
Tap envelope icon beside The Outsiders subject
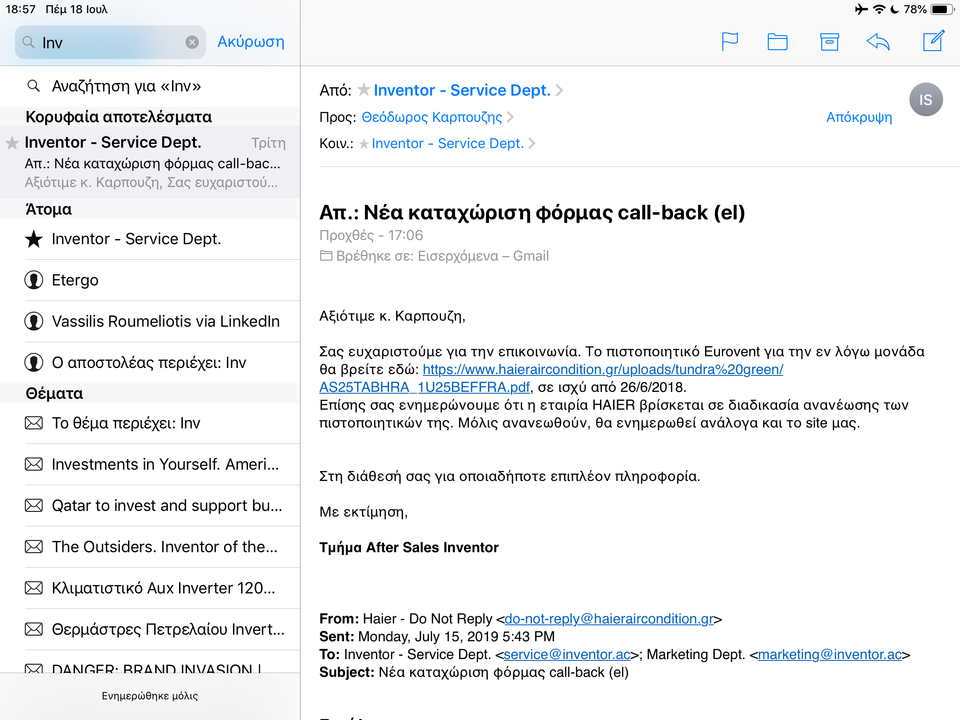[x=34, y=546]
